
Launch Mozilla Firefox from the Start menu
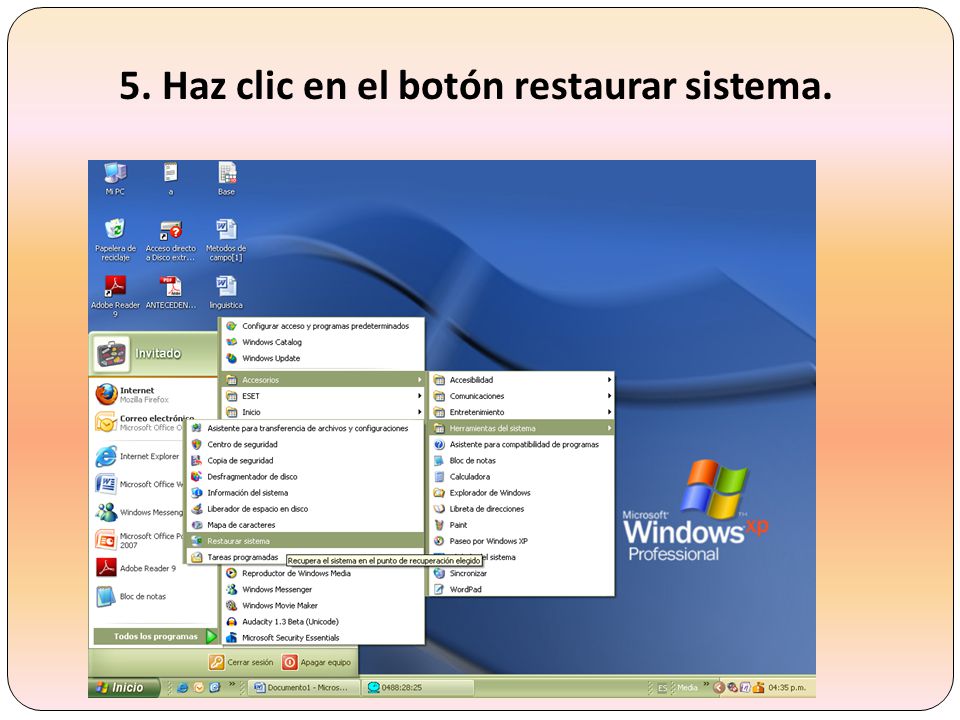(x=140, y=394)
